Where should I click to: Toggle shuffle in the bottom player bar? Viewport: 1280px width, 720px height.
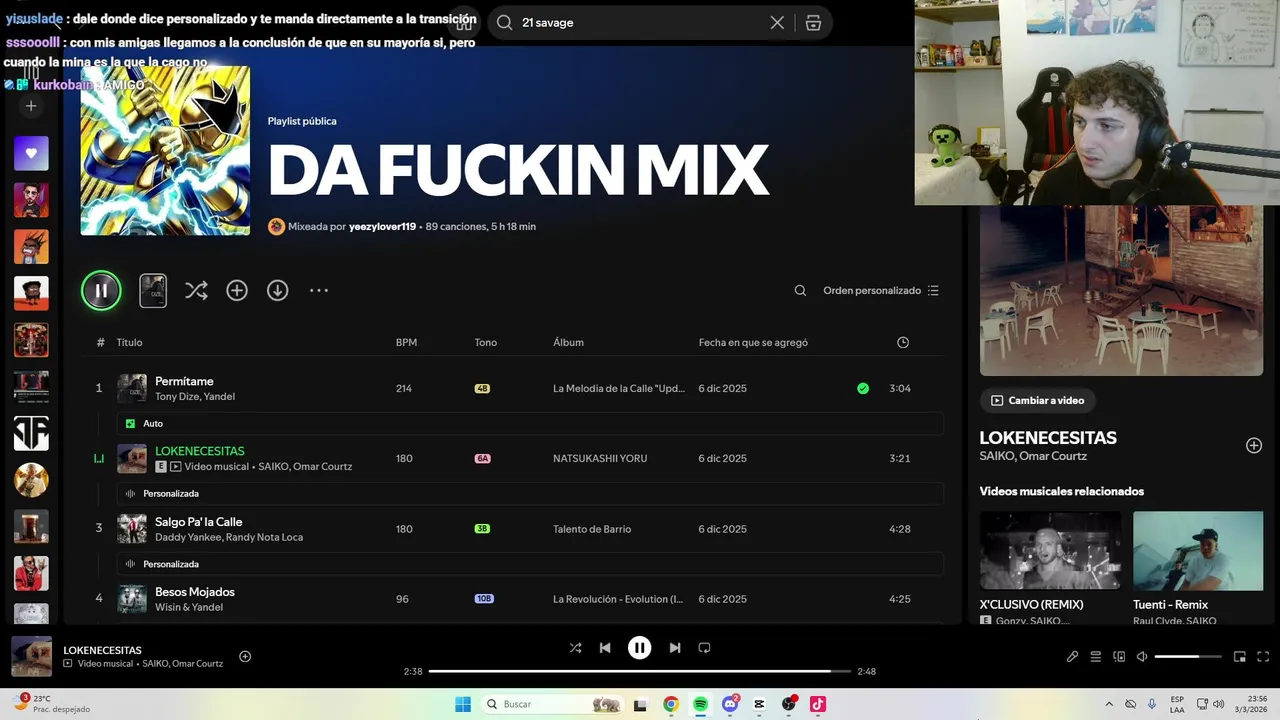point(575,648)
